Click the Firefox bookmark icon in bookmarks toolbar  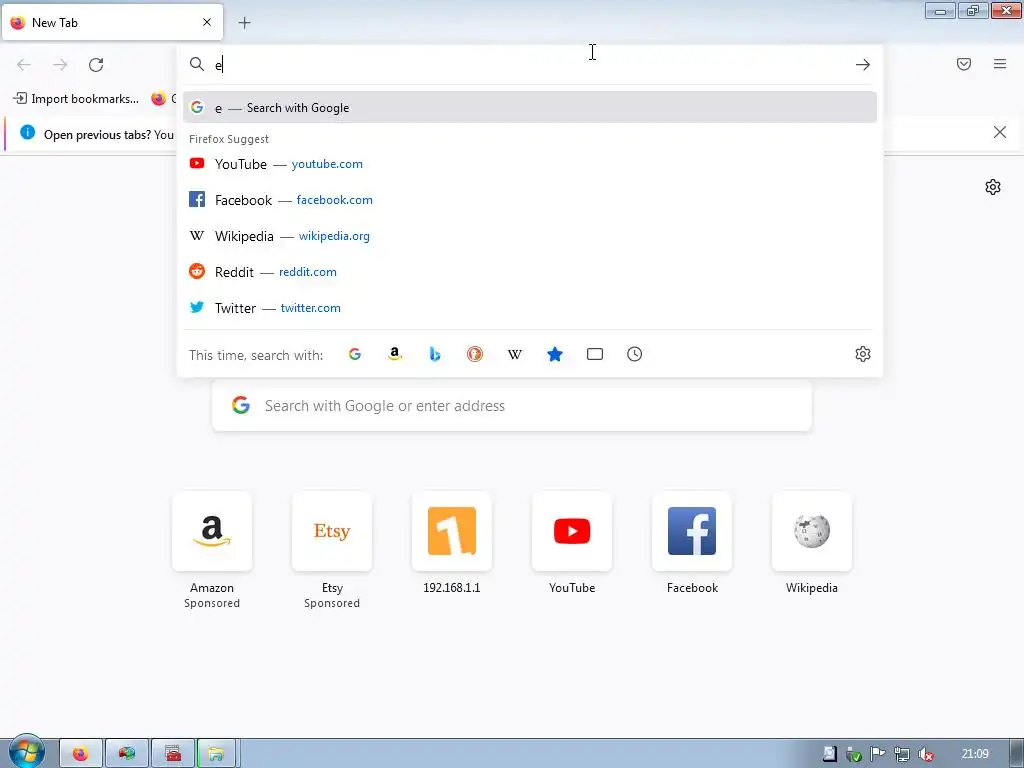coord(159,99)
